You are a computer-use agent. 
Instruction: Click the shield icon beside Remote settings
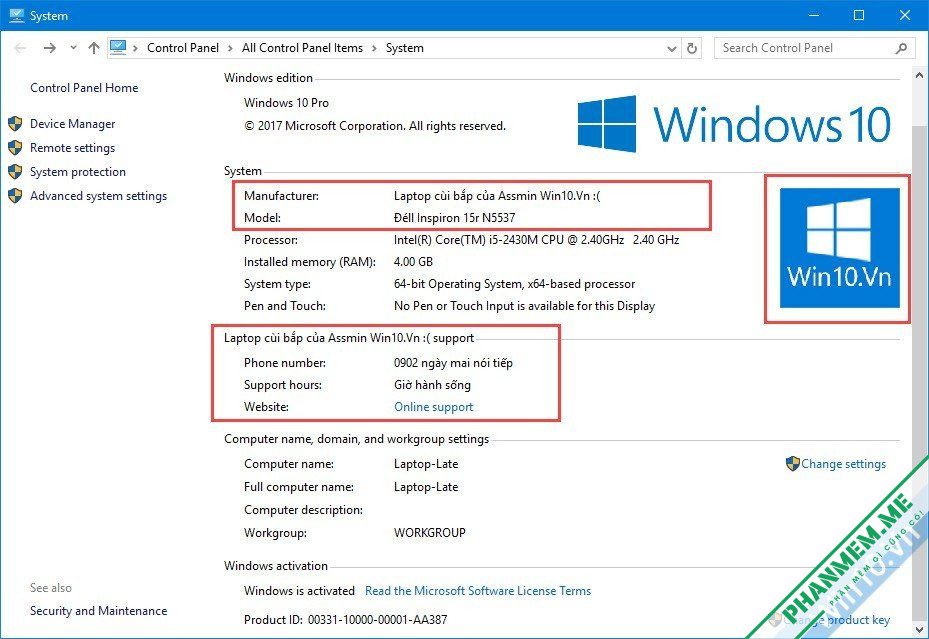pyautogui.click(x=15, y=147)
